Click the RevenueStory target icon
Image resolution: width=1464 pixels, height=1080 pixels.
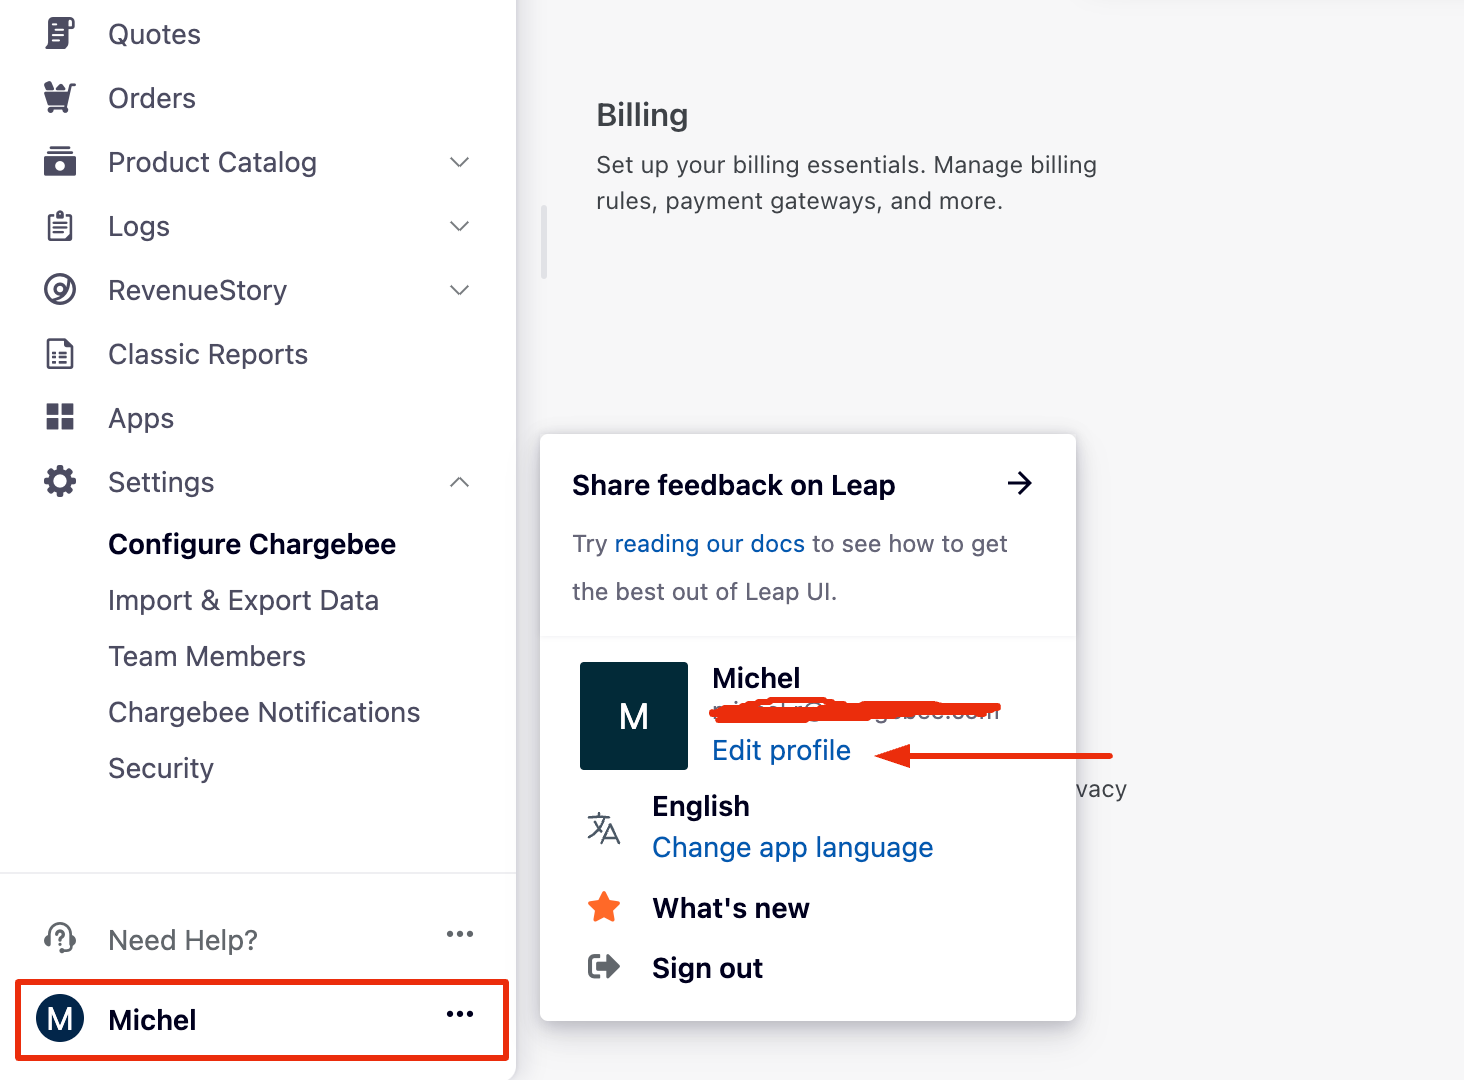click(x=60, y=289)
